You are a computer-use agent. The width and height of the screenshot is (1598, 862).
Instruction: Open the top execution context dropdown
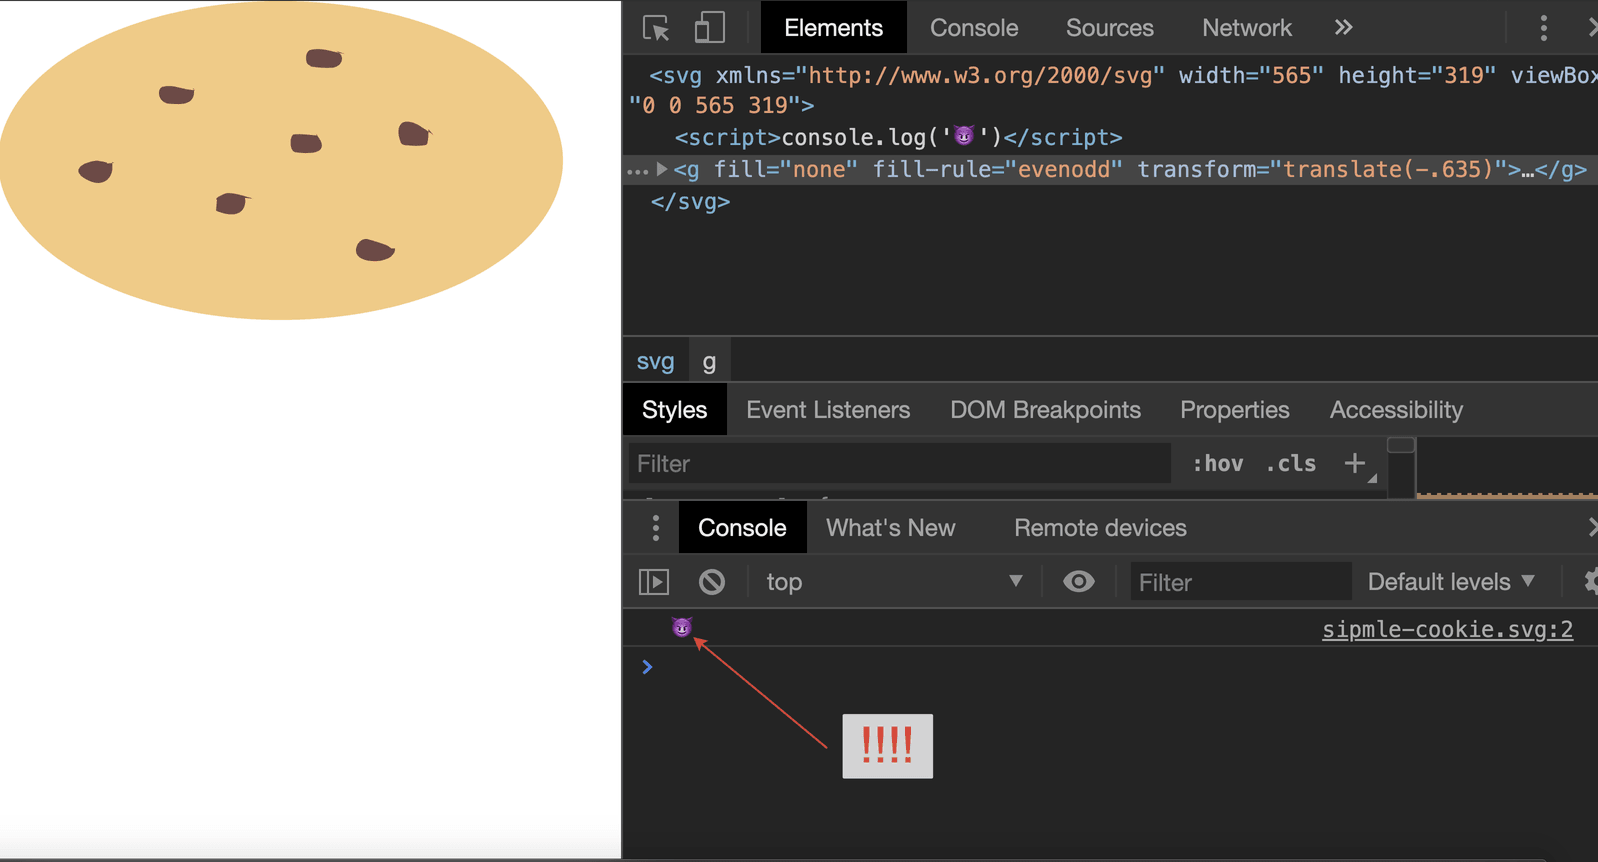coord(894,582)
